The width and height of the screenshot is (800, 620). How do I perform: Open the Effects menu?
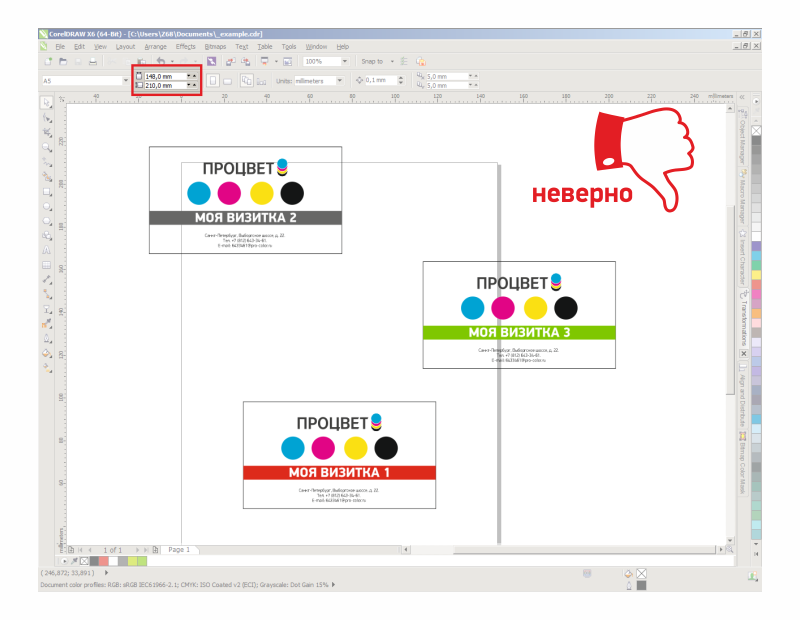(185, 46)
